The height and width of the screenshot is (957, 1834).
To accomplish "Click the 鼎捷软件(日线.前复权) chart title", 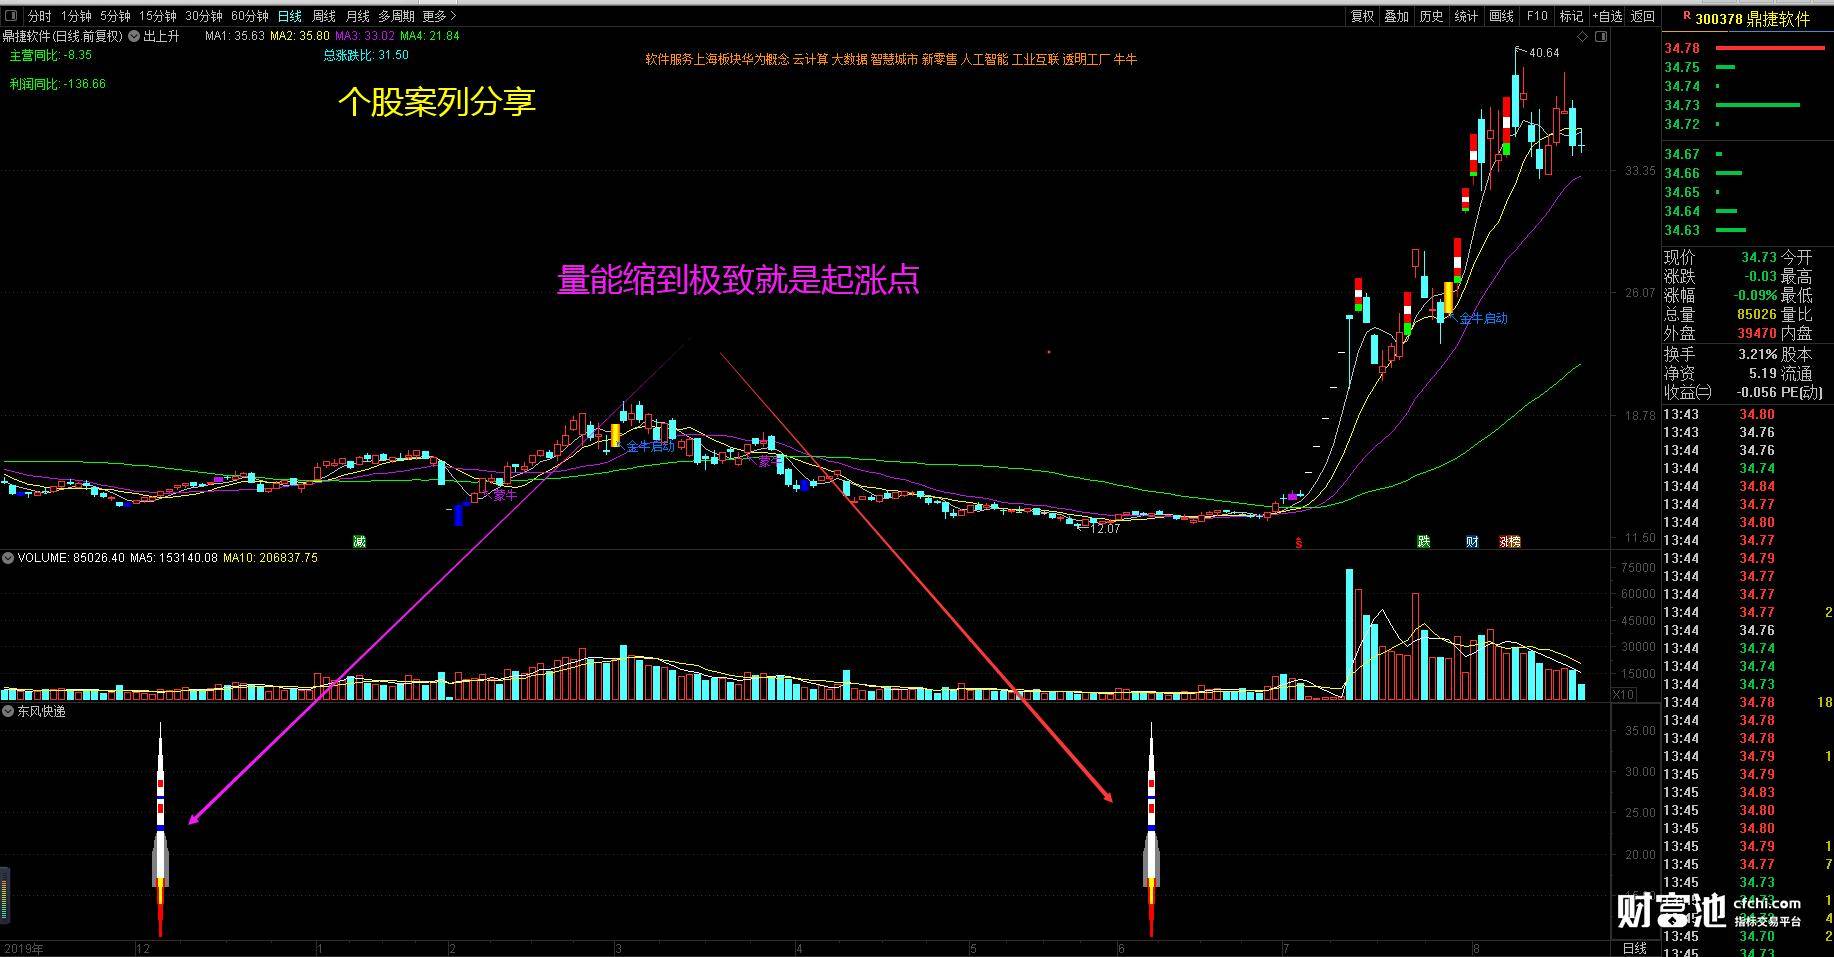I will click(x=62, y=36).
